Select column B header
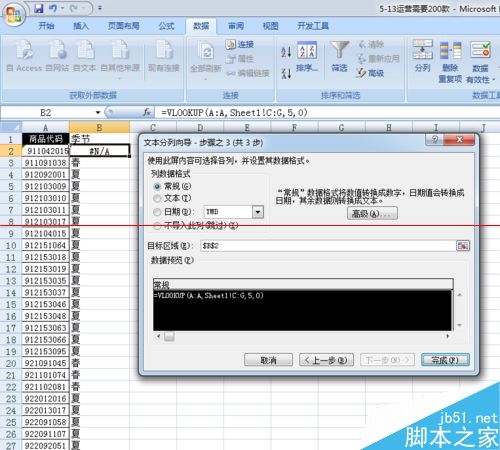The height and width of the screenshot is (450, 500). [x=99, y=127]
